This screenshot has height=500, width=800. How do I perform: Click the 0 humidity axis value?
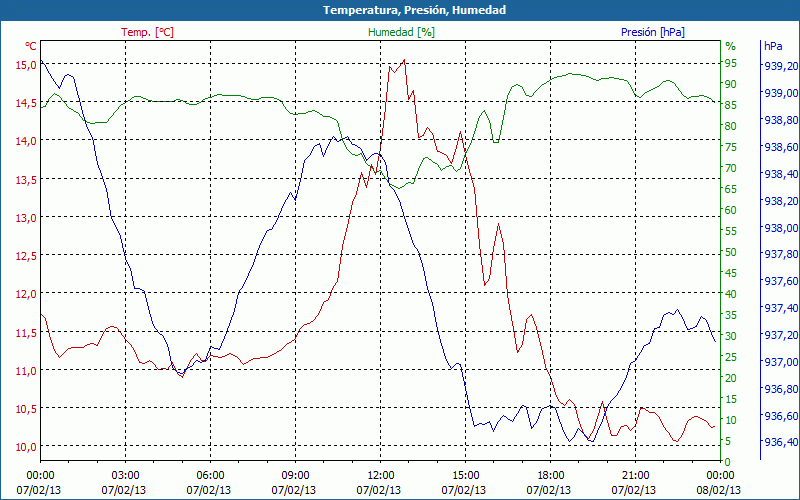[x=728, y=462]
